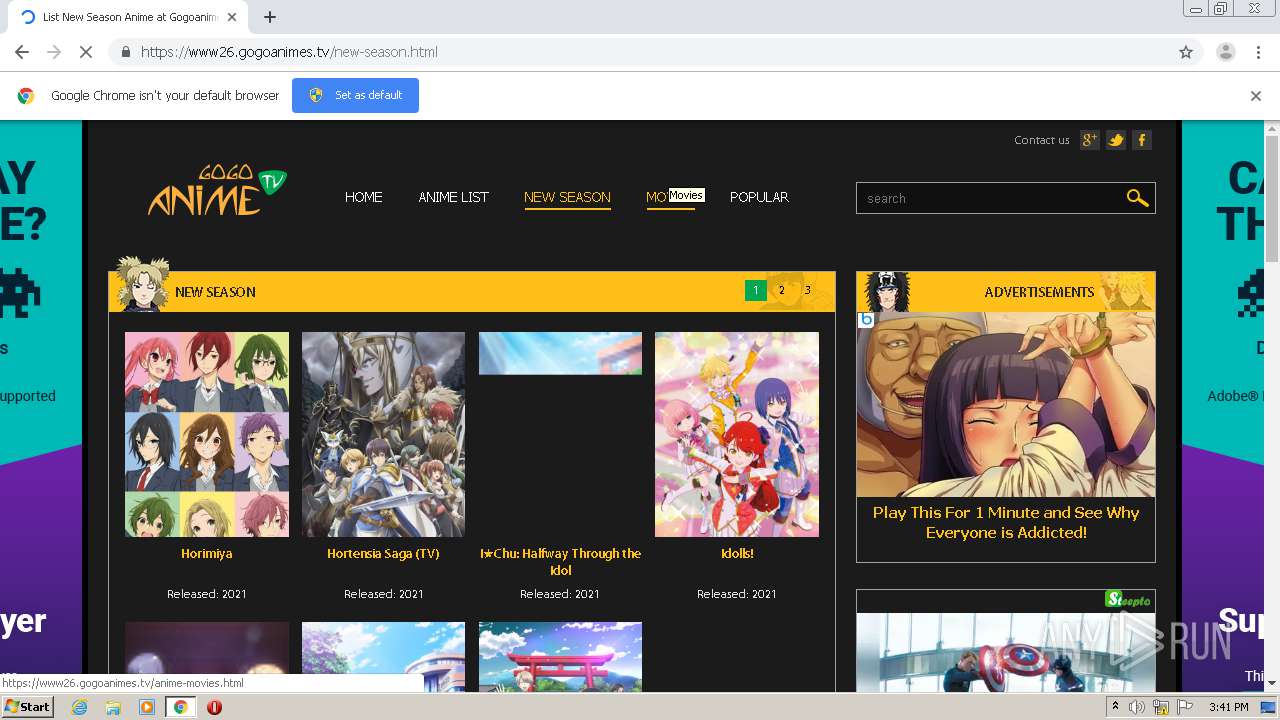Click Set as default button

pyautogui.click(x=355, y=95)
